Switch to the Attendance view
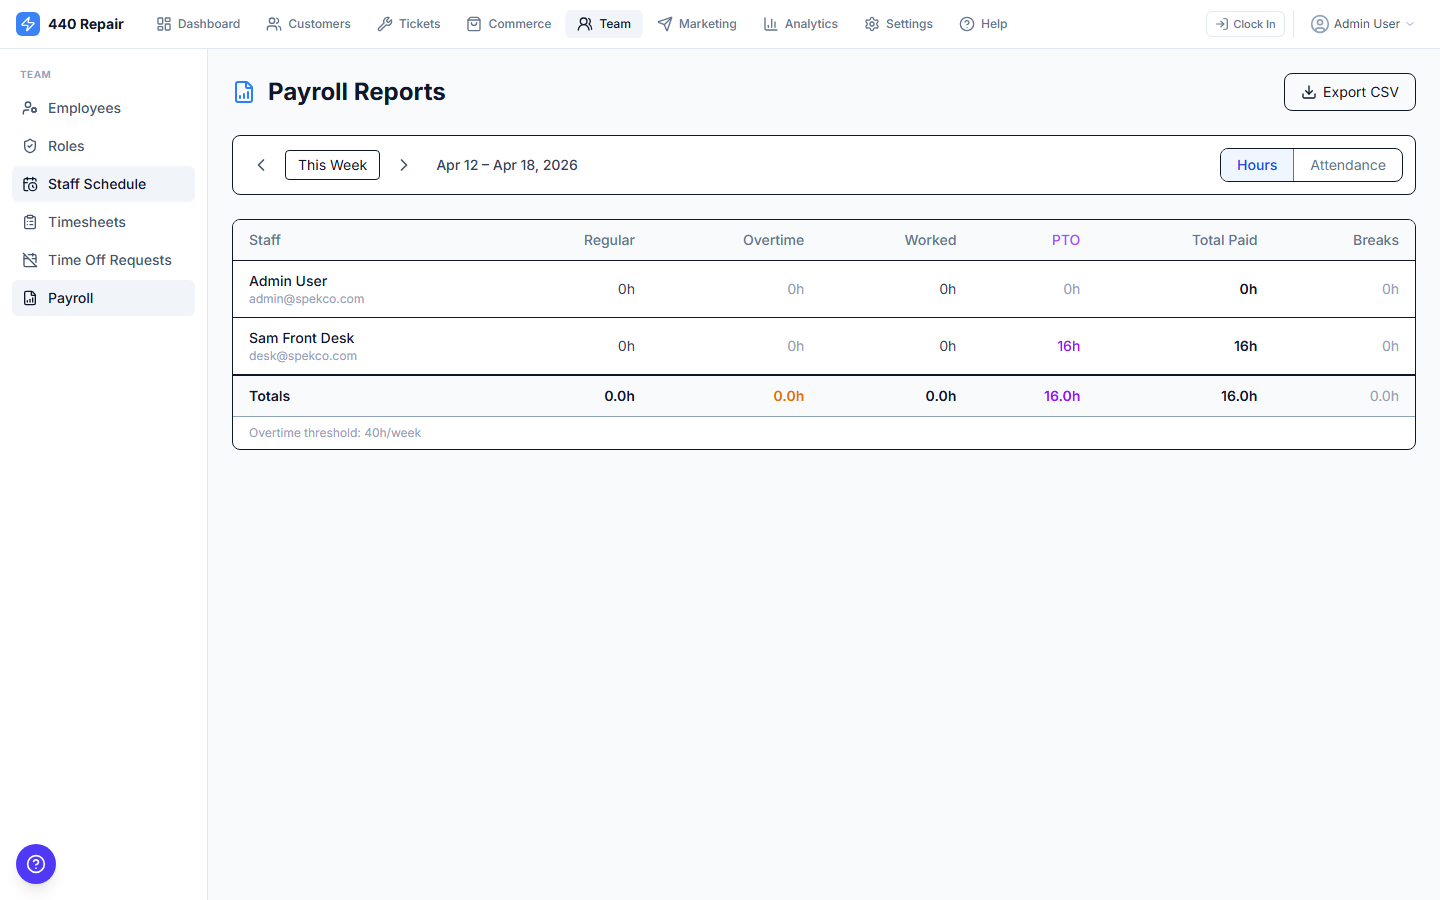This screenshot has width=1440, height=900. point(1347,164)
